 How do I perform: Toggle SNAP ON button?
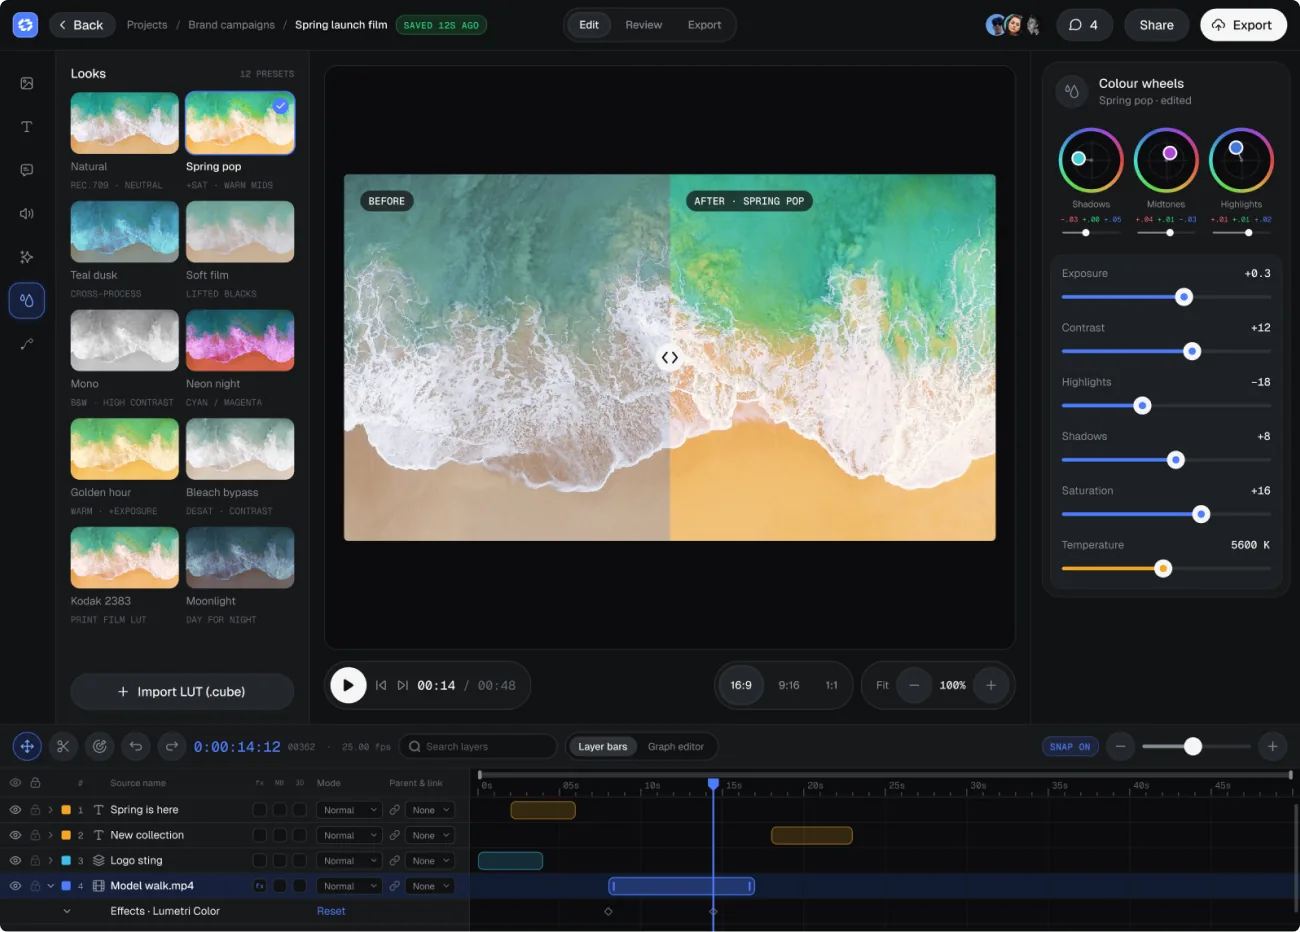1070,747
